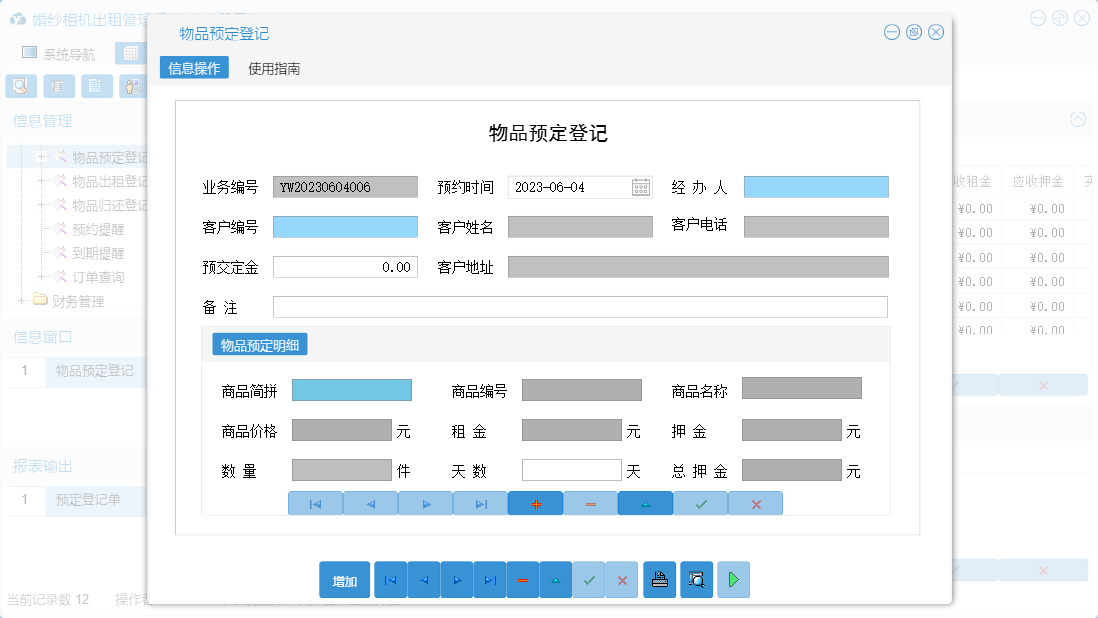Jump to first record using navigation icon
The height and width of the screenshot is (618, 1098).
coord(390,579)
